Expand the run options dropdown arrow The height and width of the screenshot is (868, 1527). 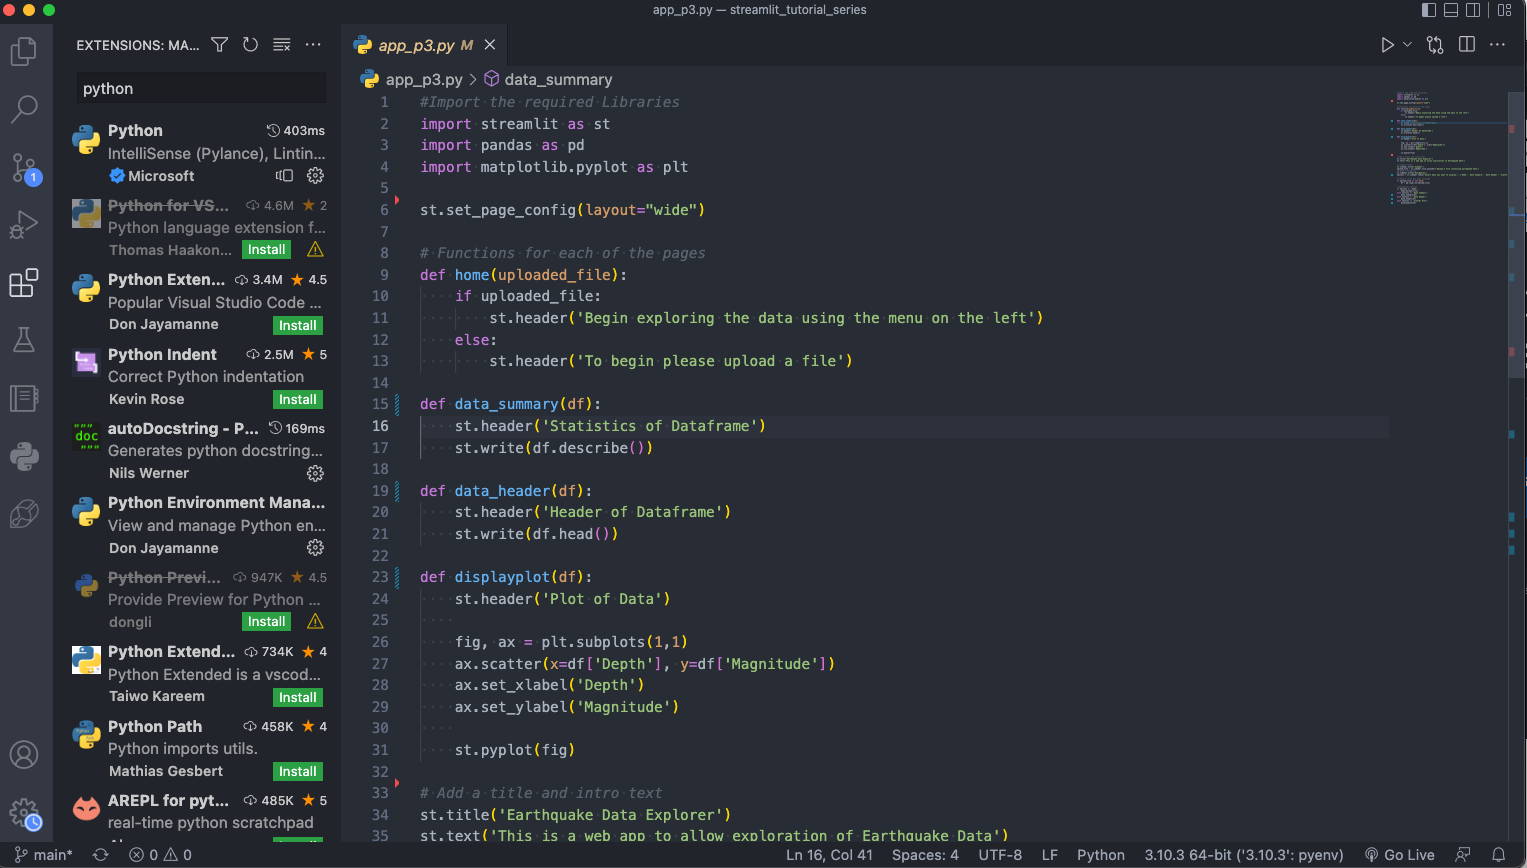click(1407, 45)
